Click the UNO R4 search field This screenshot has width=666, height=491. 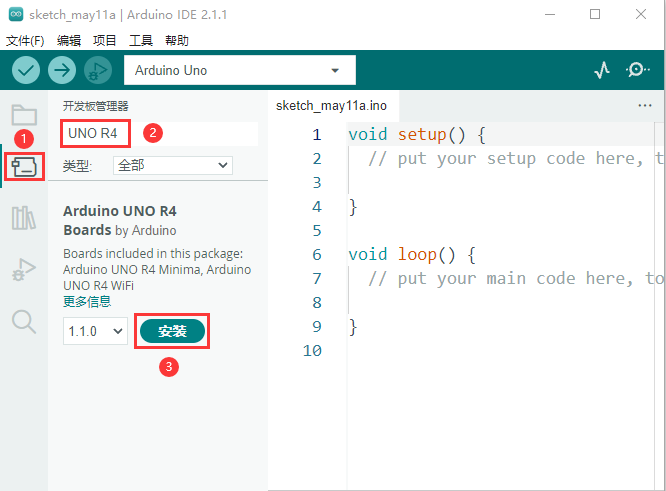click(x=159, y=133)
